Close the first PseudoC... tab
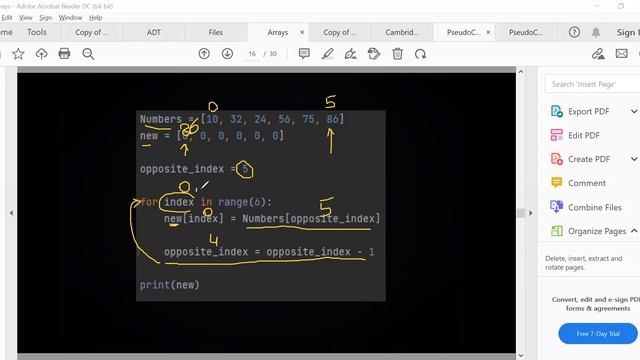 click(488, 32)
